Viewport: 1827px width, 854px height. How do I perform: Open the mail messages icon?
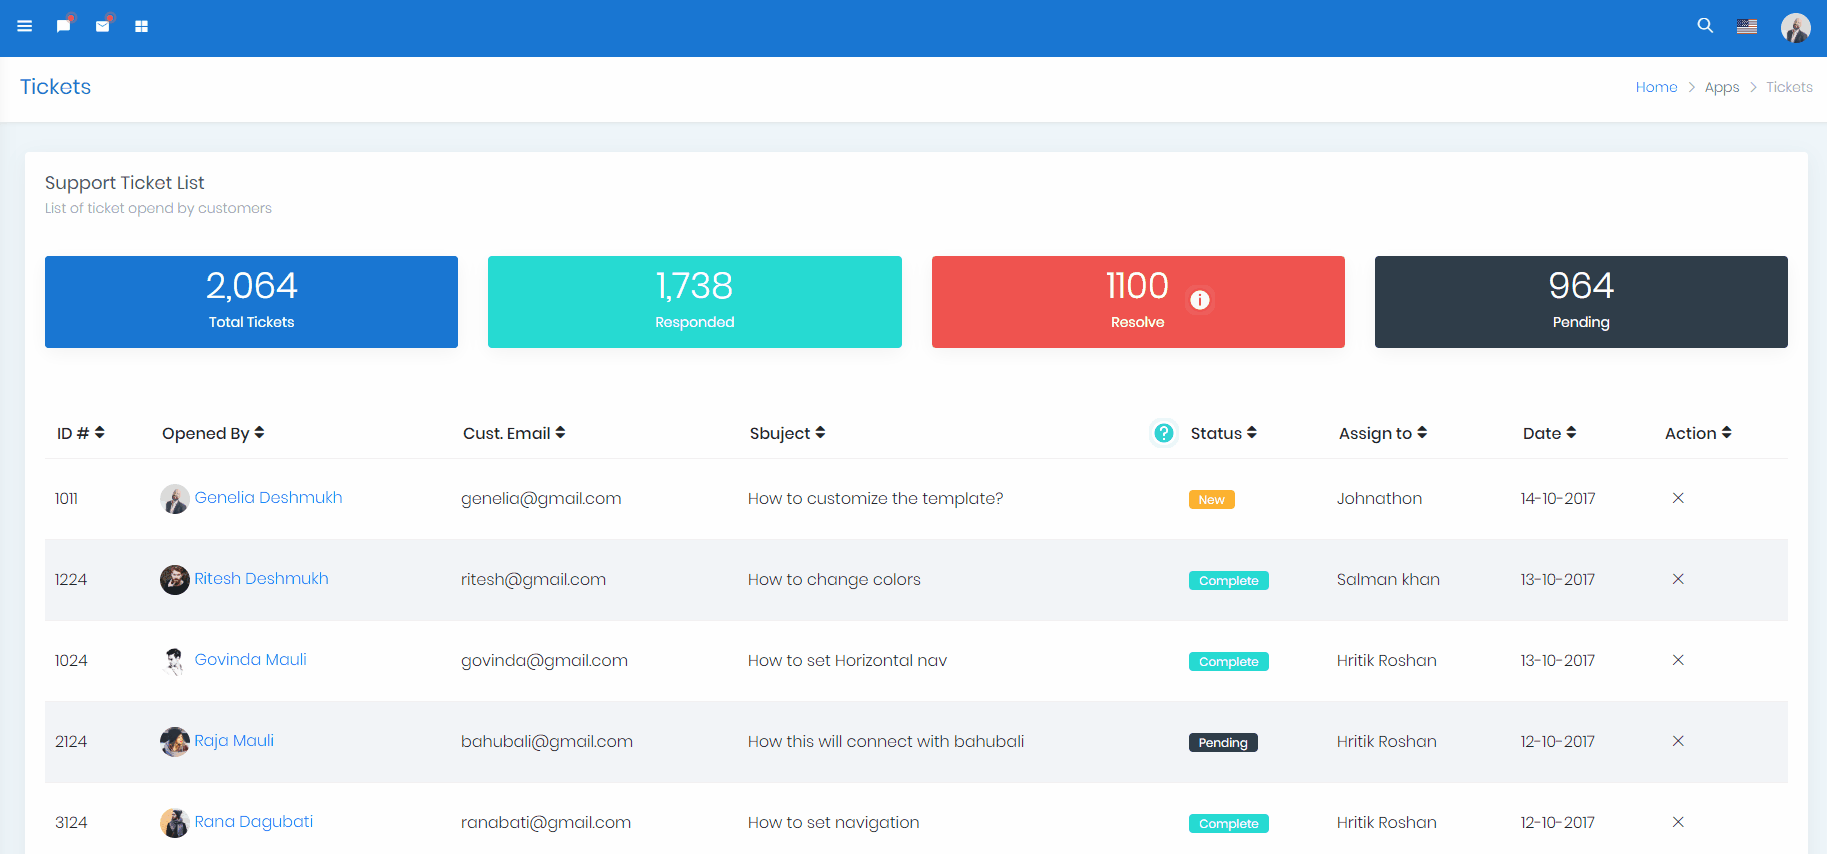[103, 26]
